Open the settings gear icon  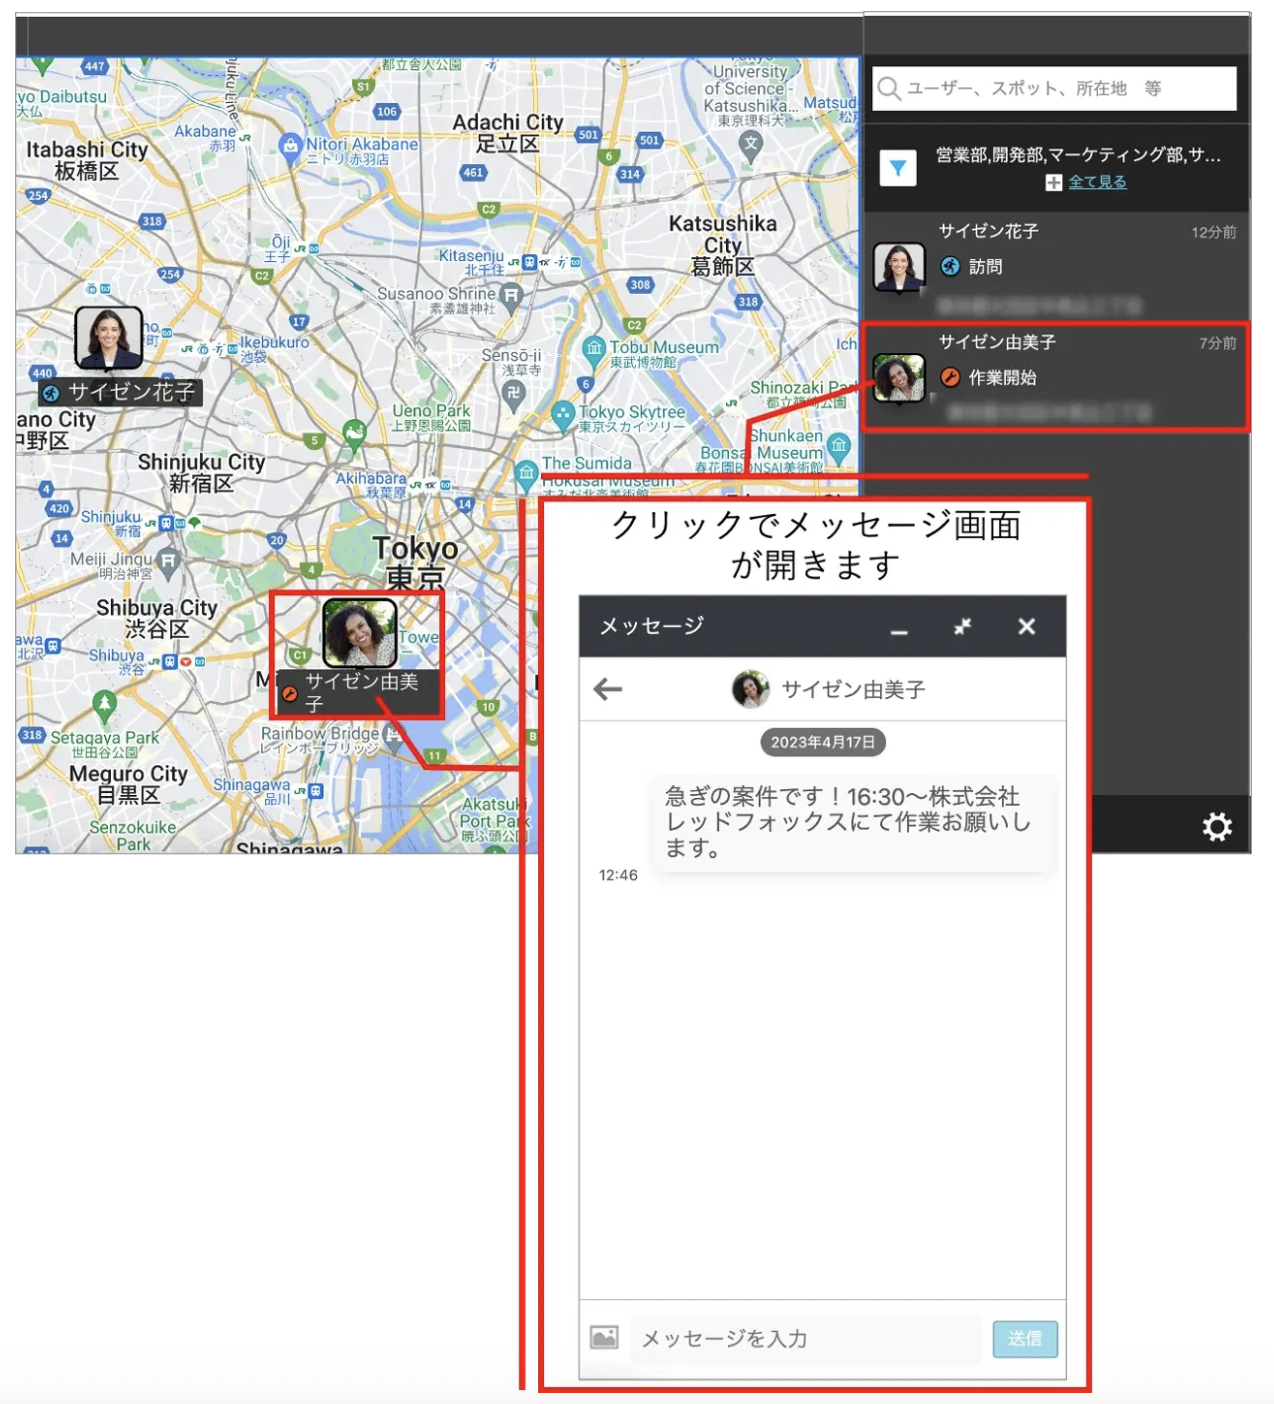(1216, 827)
